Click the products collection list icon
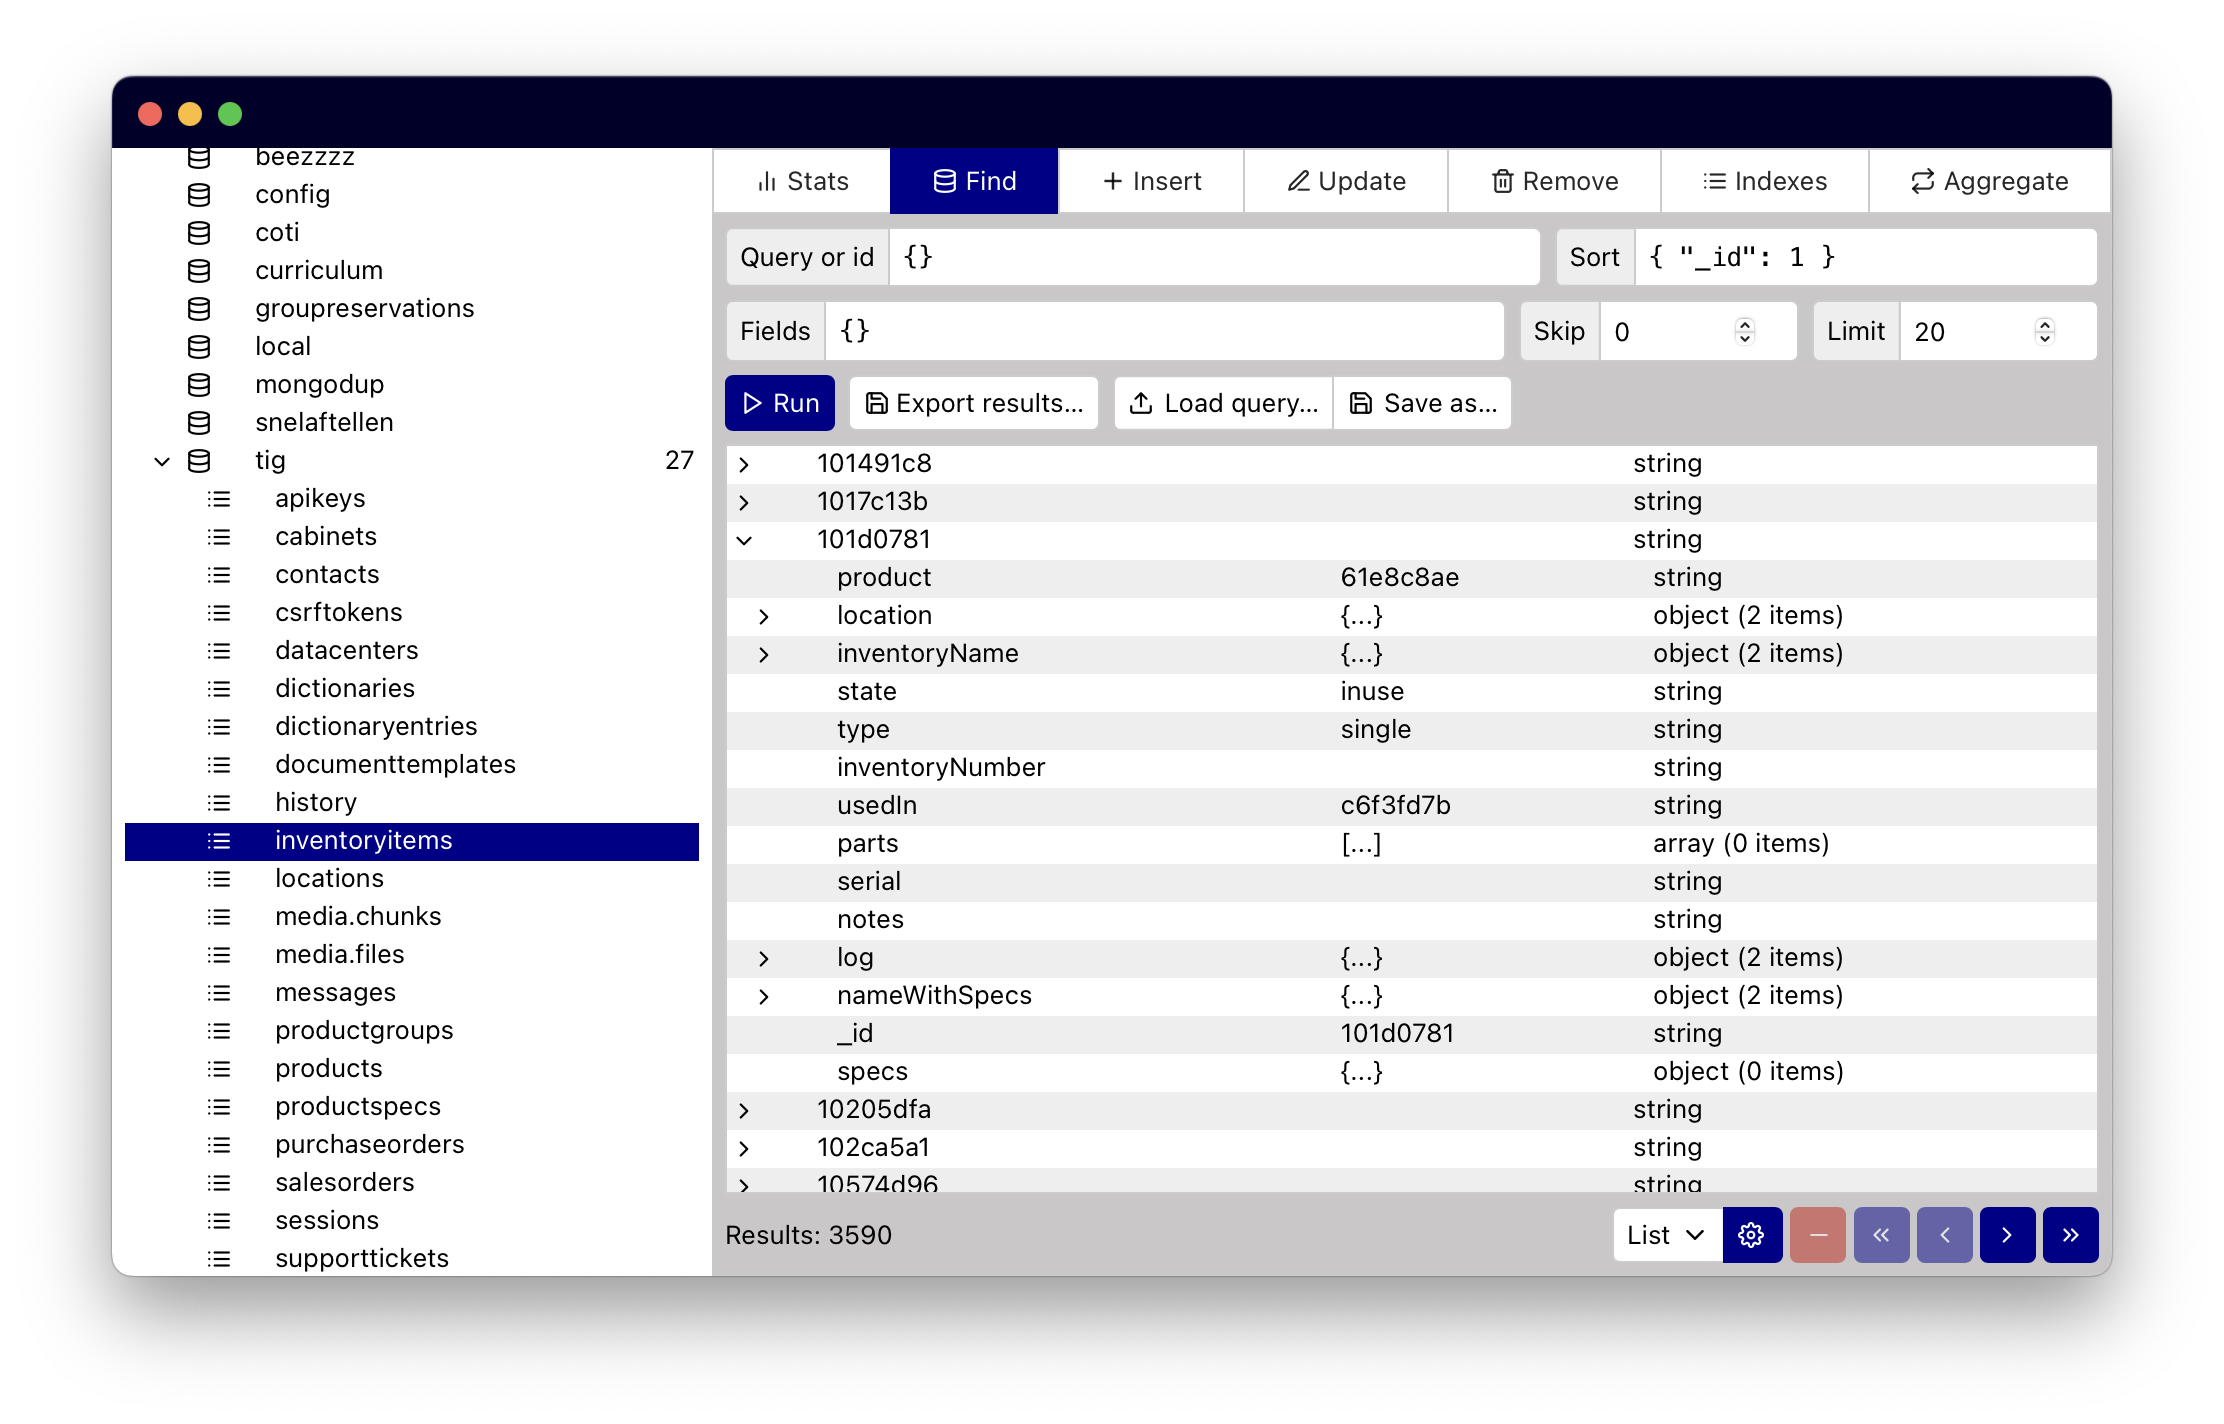 pos(219,1068)
